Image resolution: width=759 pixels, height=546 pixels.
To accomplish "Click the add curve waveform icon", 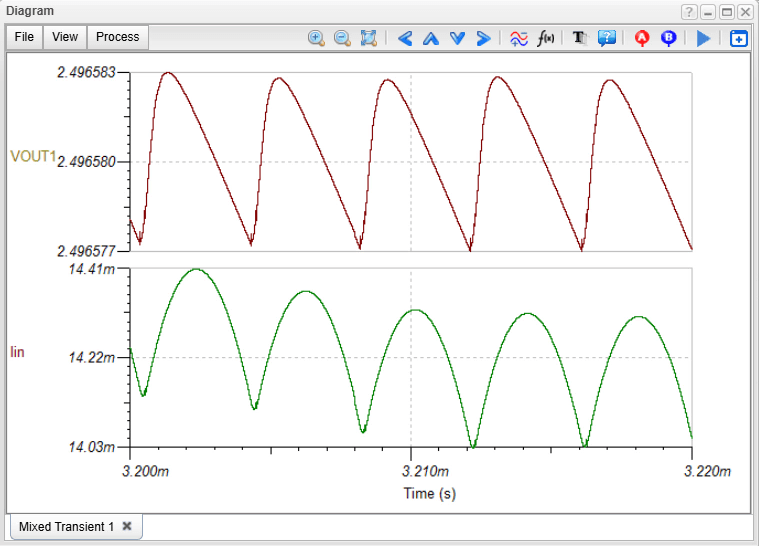I will click(518, 38).
